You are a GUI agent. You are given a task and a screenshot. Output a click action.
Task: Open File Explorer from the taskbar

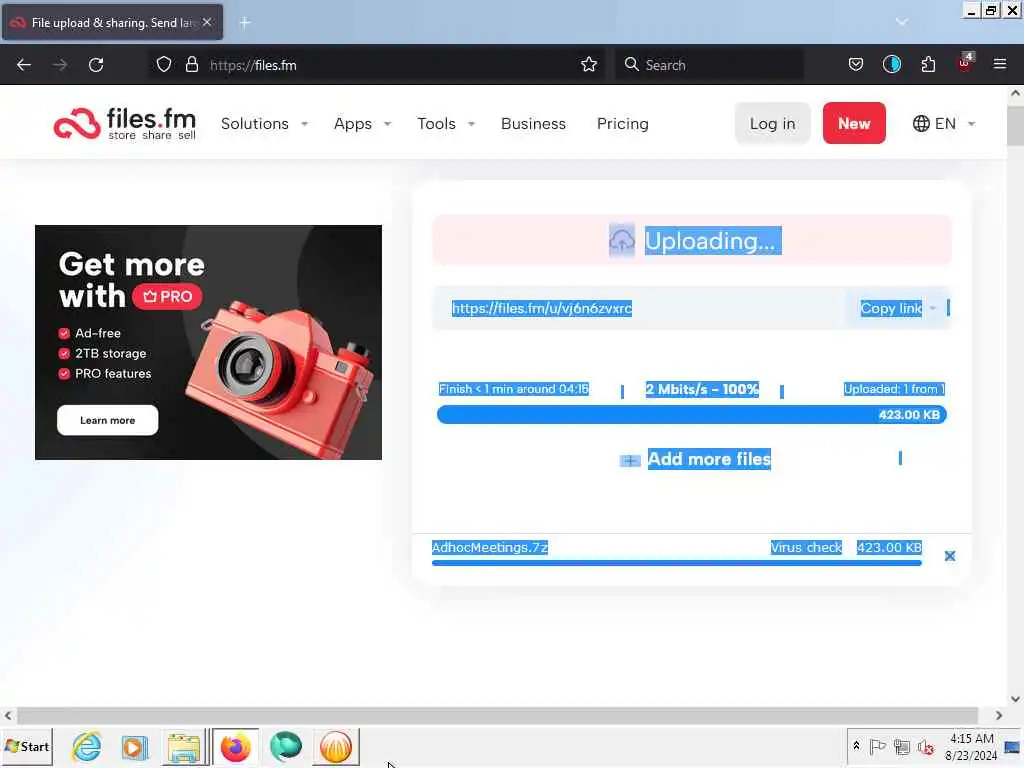click(184, 747)
